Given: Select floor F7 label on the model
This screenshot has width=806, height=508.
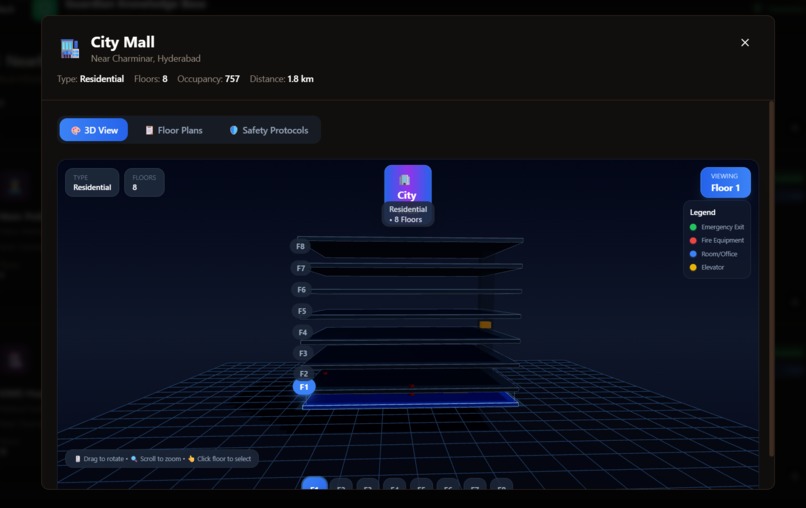Looking at the screenshot, I should 301,268.
